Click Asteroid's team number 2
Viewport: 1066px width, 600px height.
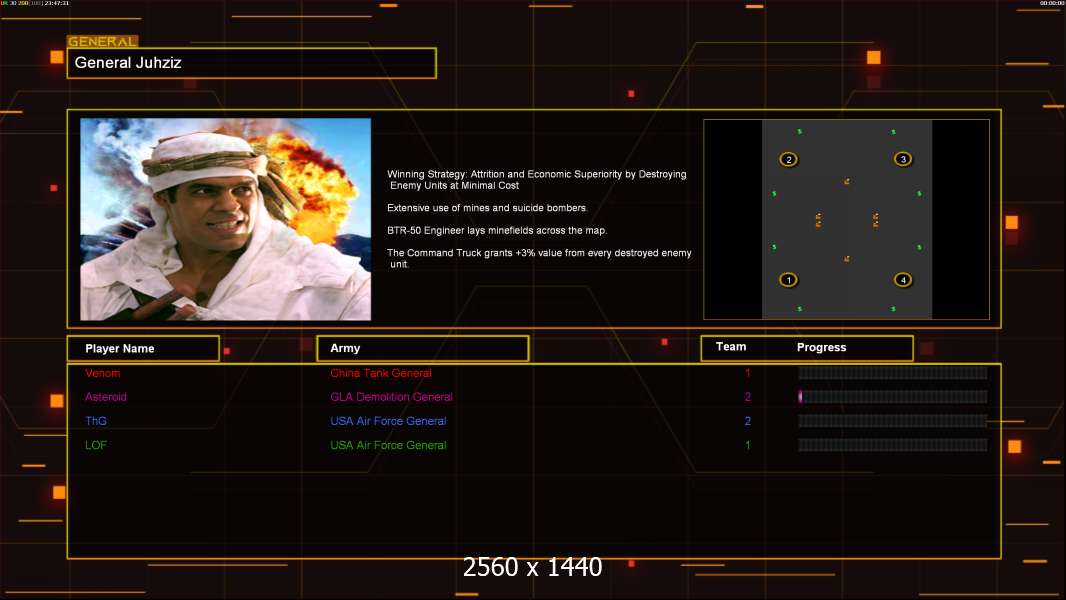(x=748, y=397)
